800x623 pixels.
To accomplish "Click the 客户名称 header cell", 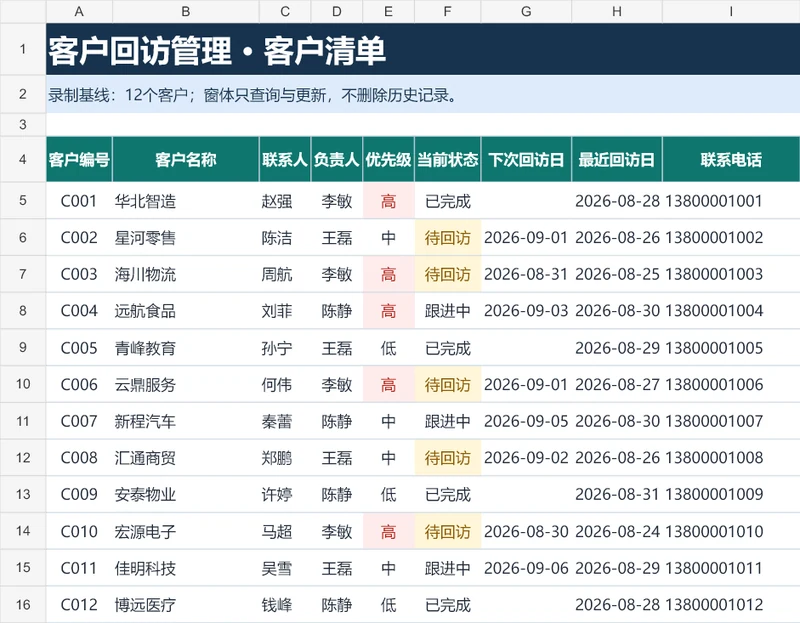I will point(186,159).
